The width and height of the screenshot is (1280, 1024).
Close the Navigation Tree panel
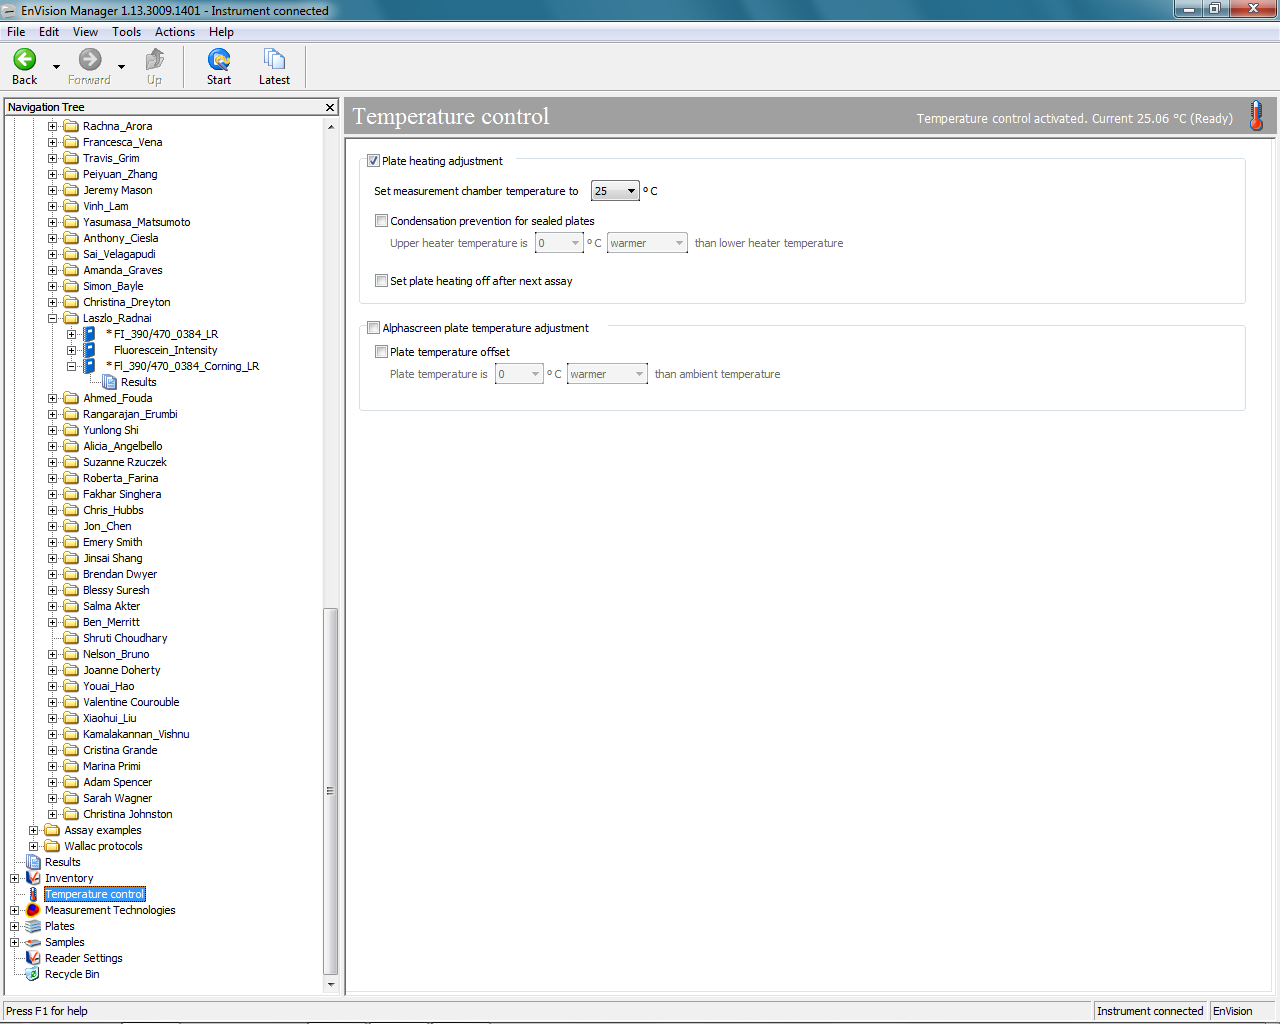(x=330, y=107)
